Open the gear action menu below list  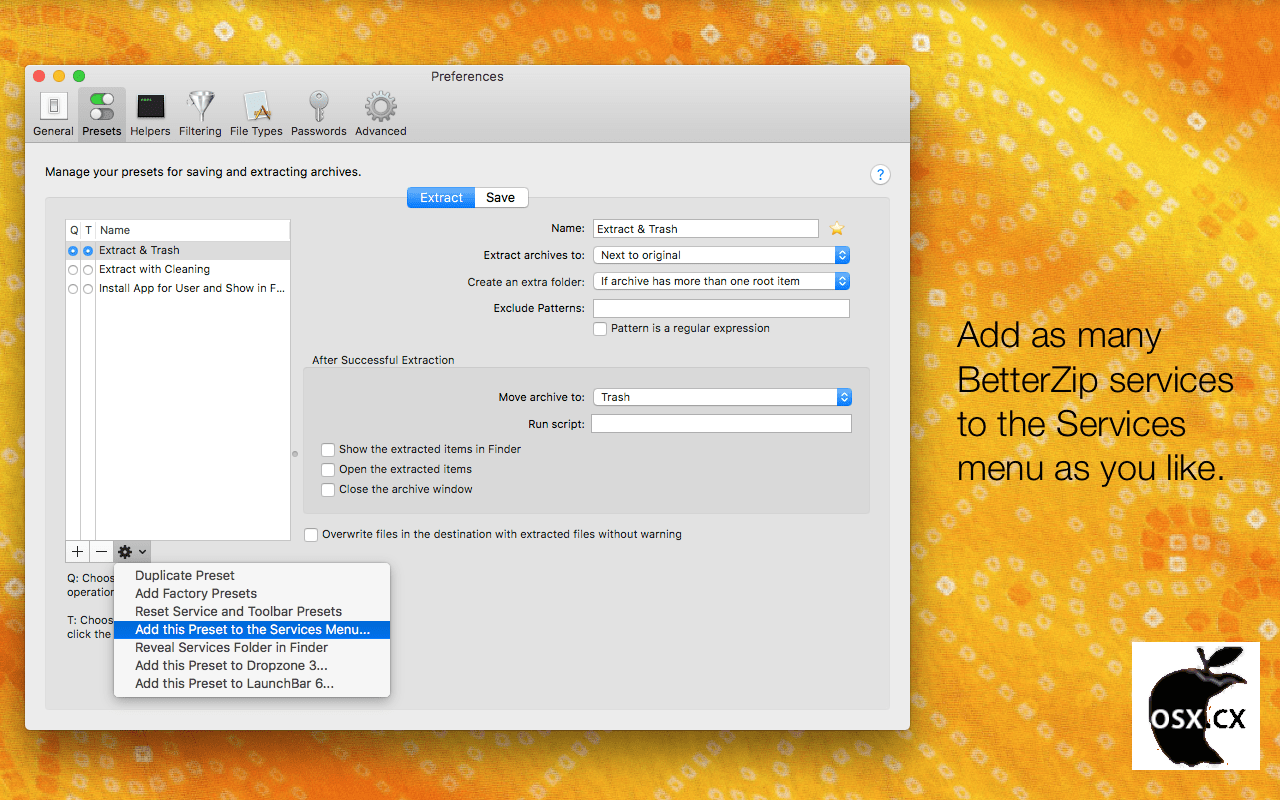[x=132, y=551]
